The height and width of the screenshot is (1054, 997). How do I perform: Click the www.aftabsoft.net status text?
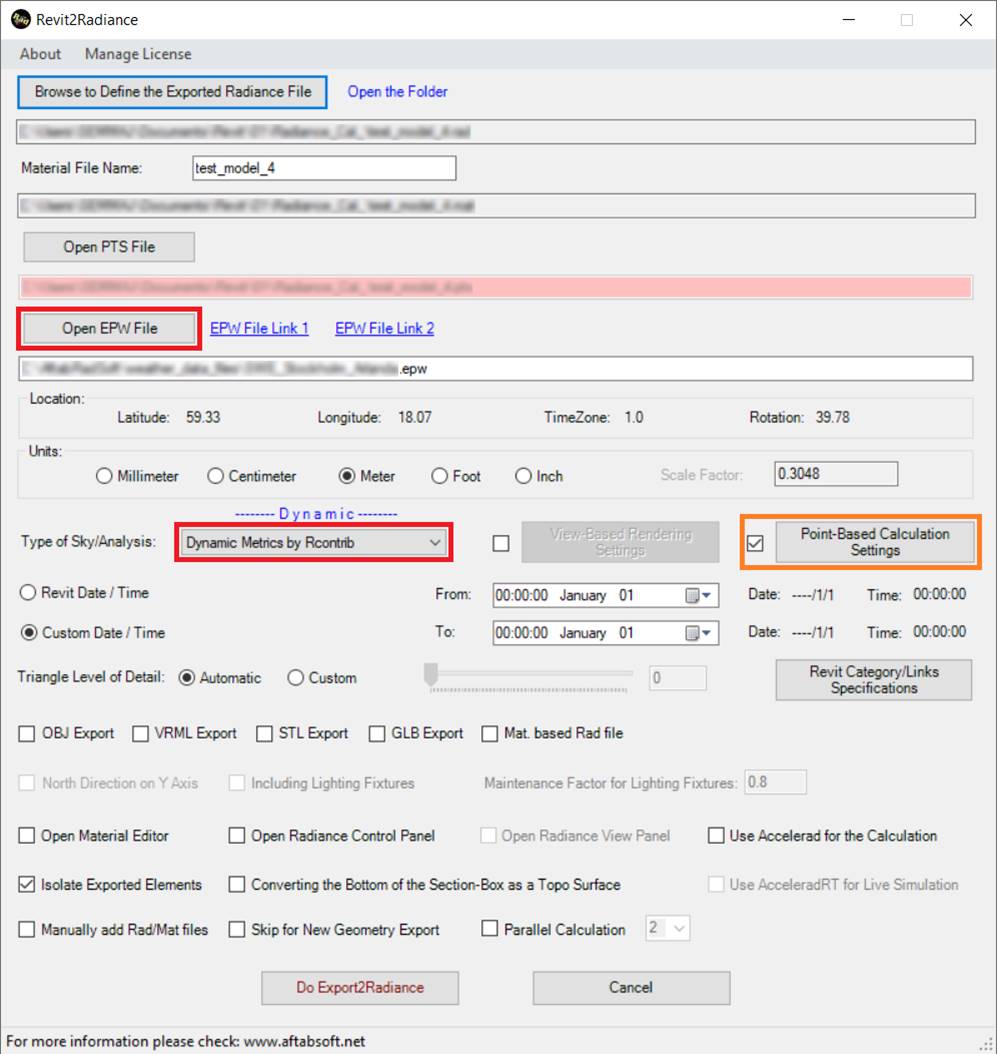pos(305,1041)
